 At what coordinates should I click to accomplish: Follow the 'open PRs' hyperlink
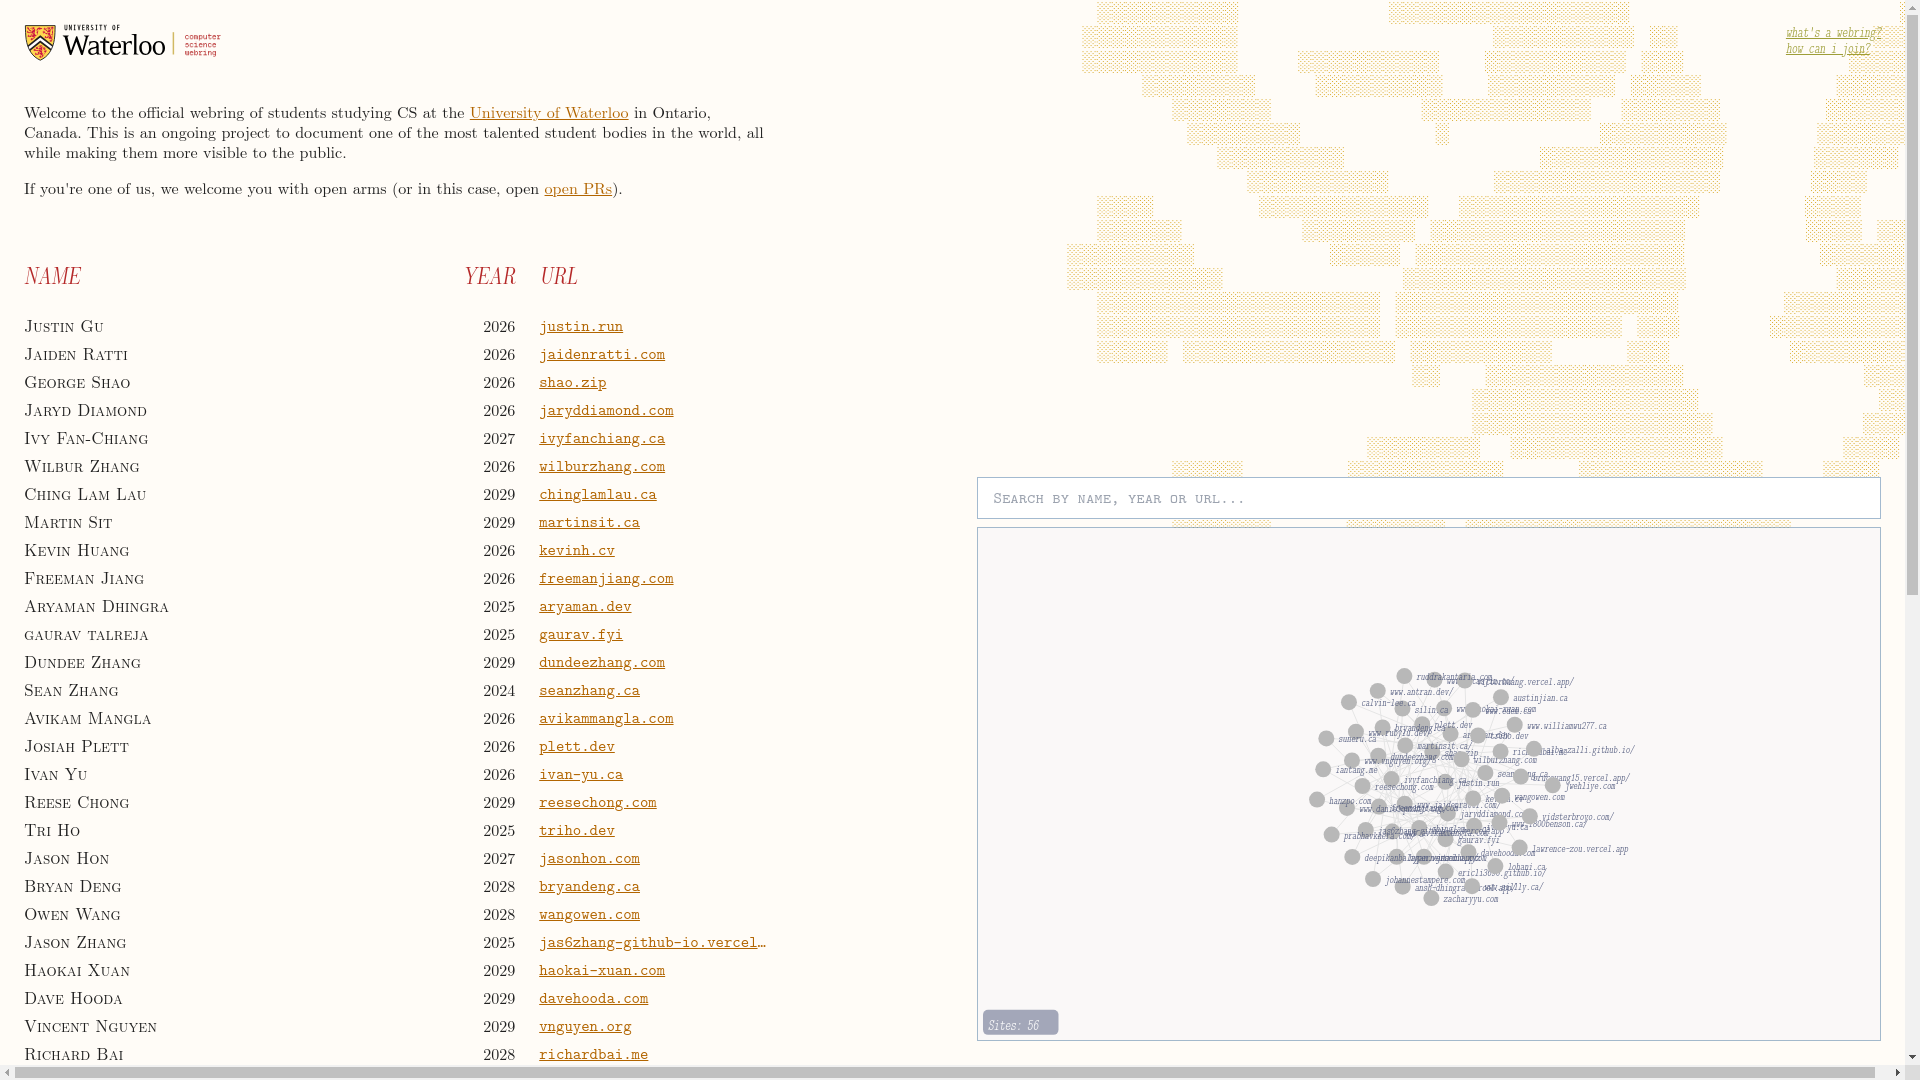[x=577, y=189]
